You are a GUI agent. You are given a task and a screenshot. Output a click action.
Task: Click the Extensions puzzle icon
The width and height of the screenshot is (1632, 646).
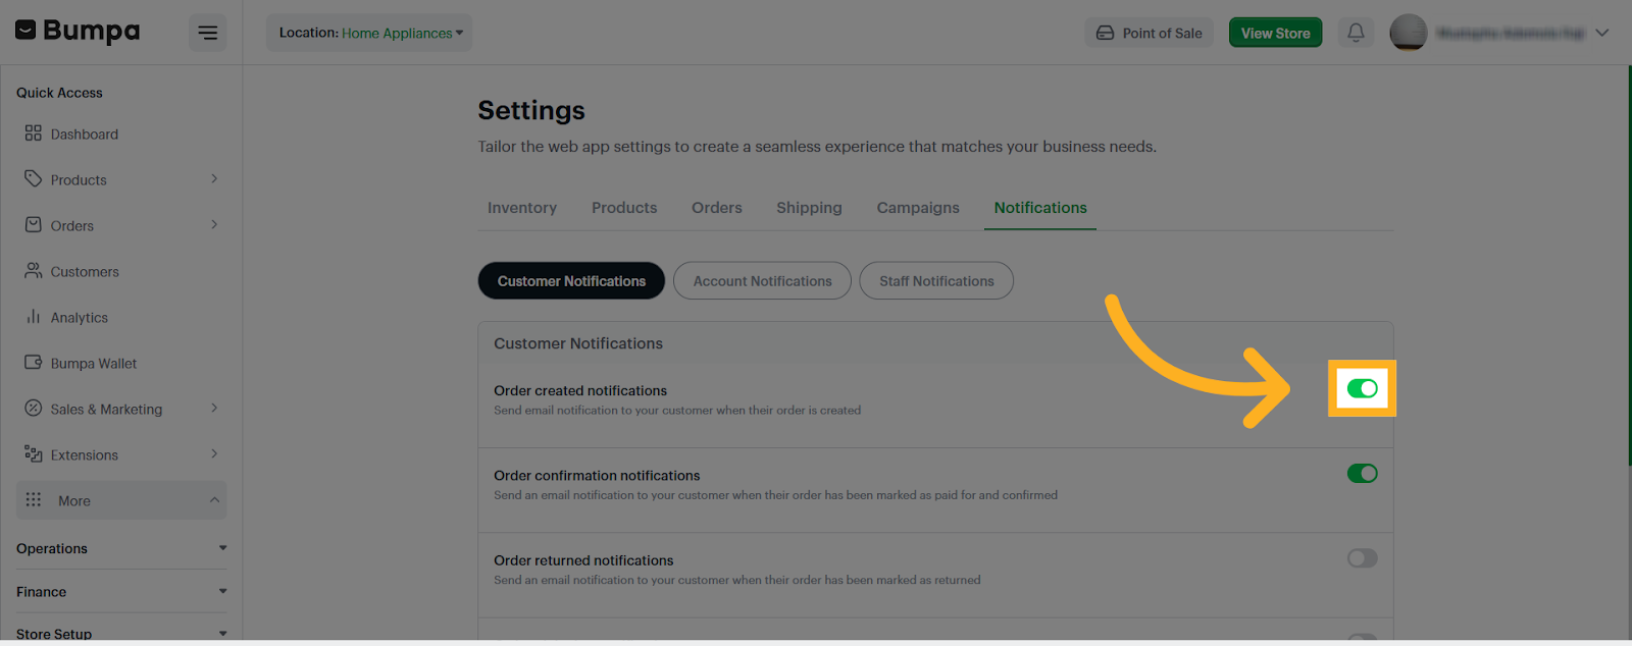(33, 454)
